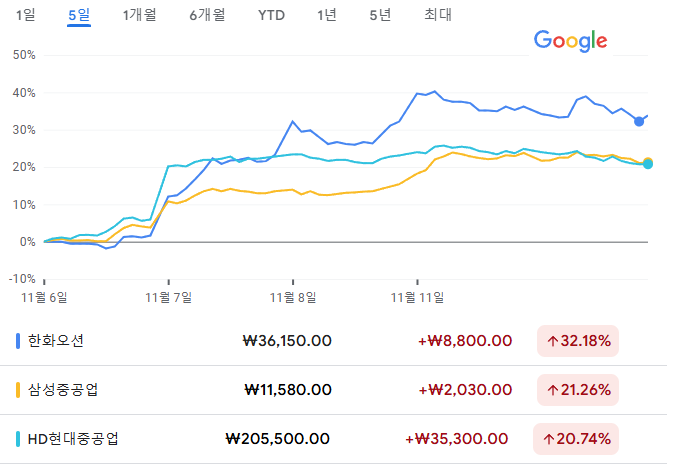Click the 20% y-axis label
Screen dimensions: 676x470
point(24,167)
